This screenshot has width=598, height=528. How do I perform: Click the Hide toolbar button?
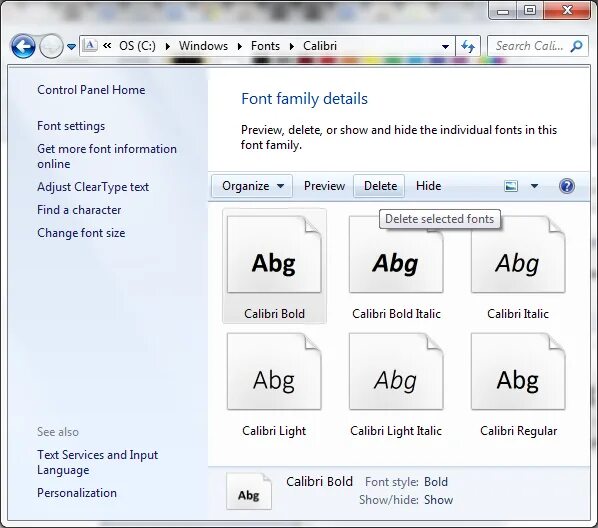tap(428, 186)
